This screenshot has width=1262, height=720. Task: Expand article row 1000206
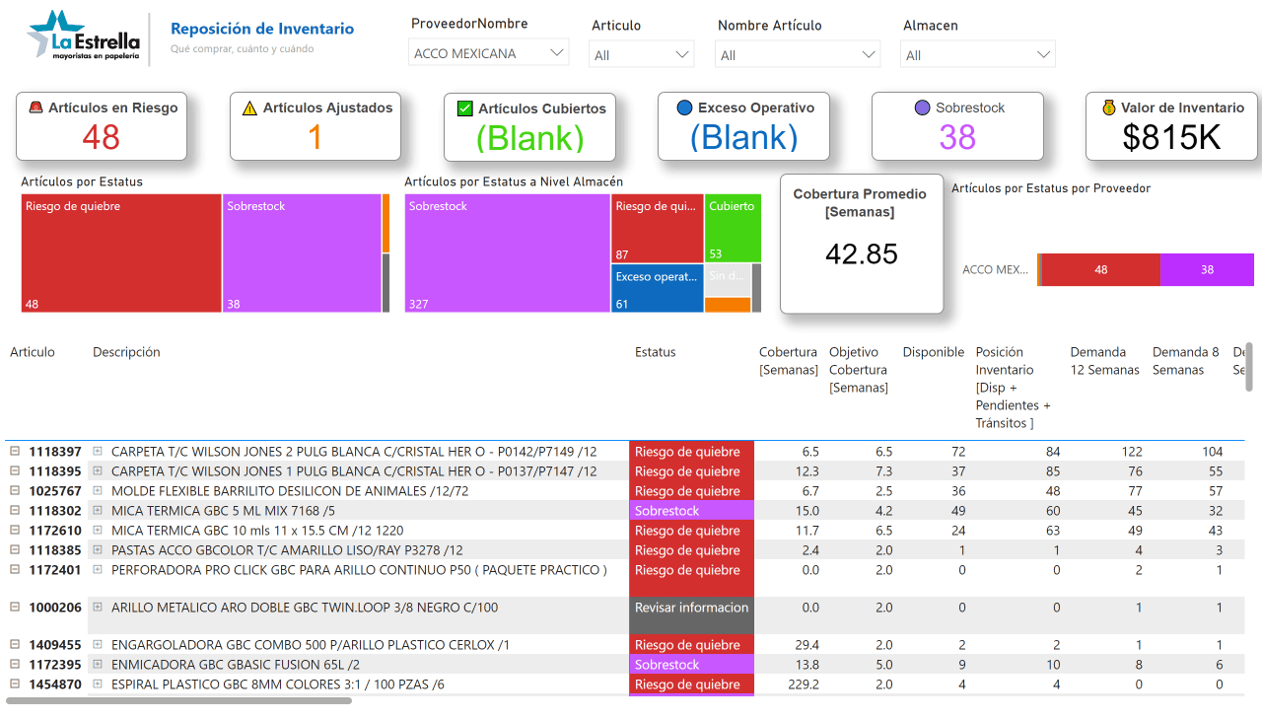coord(15,607)
